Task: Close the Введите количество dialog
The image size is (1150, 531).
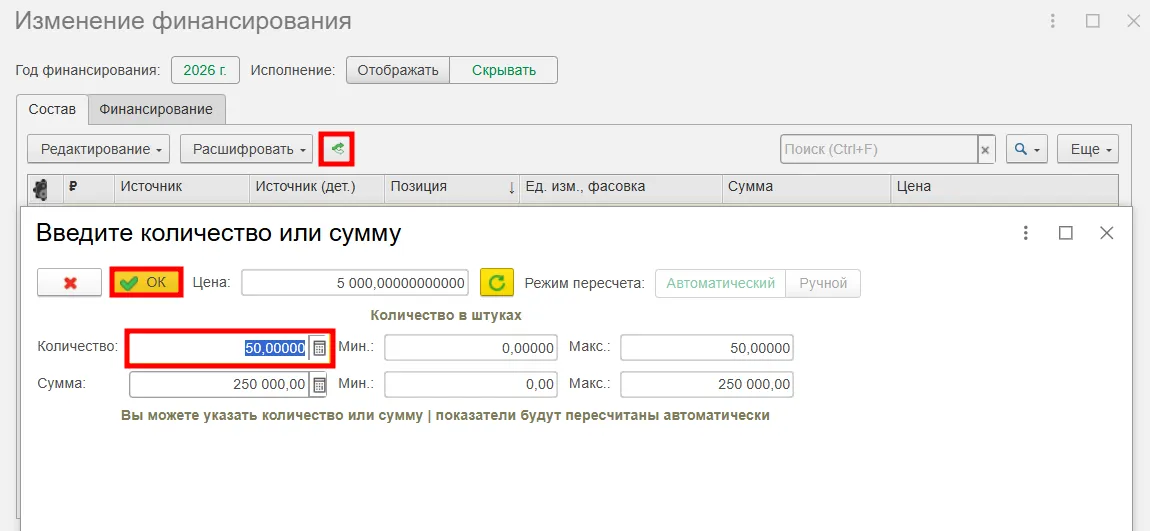Action: click(1107, 233)
